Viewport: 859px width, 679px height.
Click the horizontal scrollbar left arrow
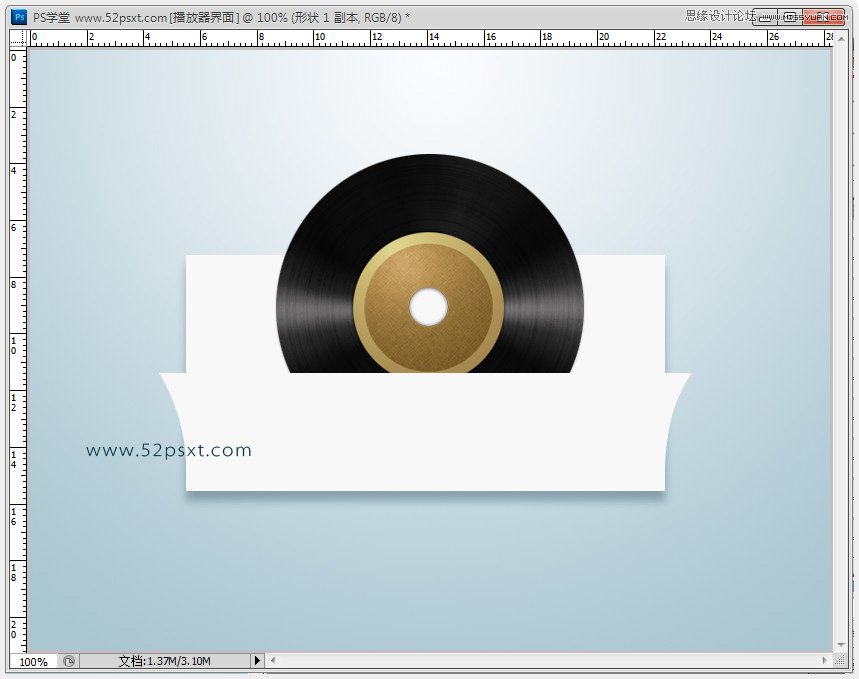click(273, 660)
